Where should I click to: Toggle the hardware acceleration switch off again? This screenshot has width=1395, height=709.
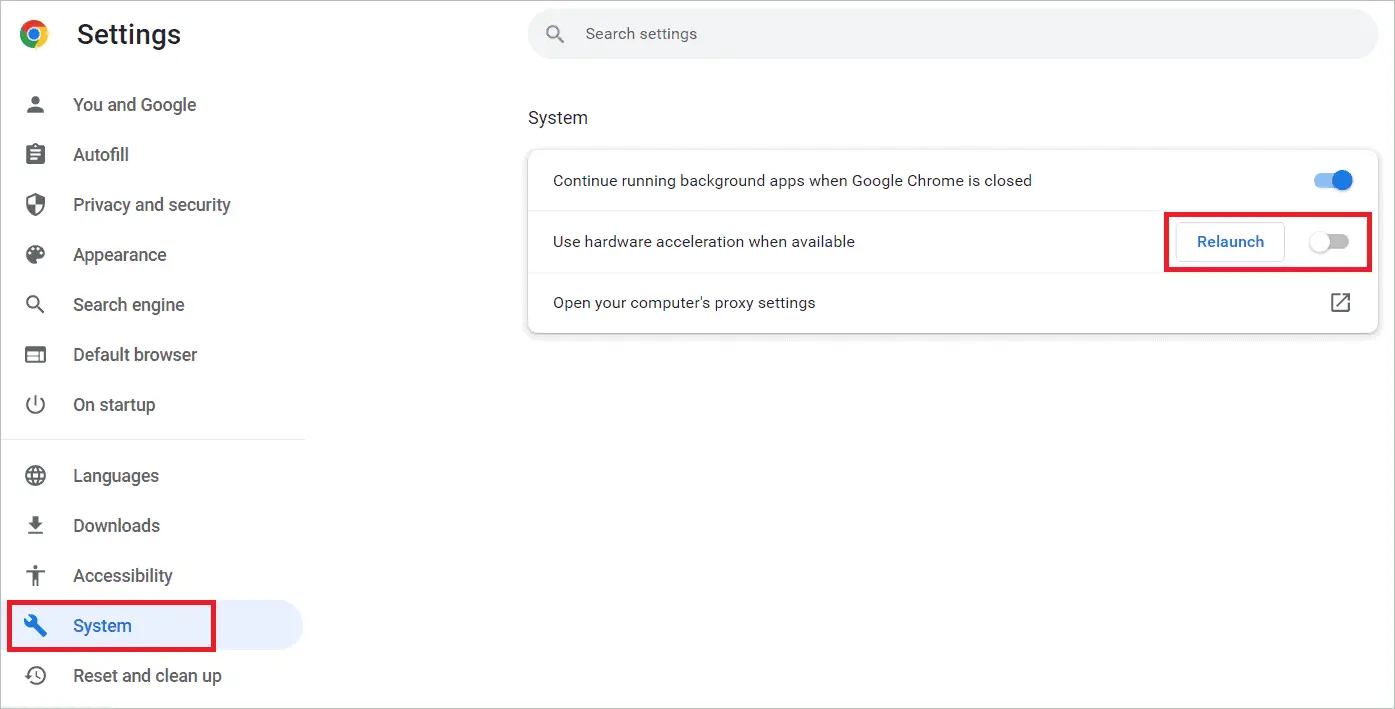[x=1331, y=241]
